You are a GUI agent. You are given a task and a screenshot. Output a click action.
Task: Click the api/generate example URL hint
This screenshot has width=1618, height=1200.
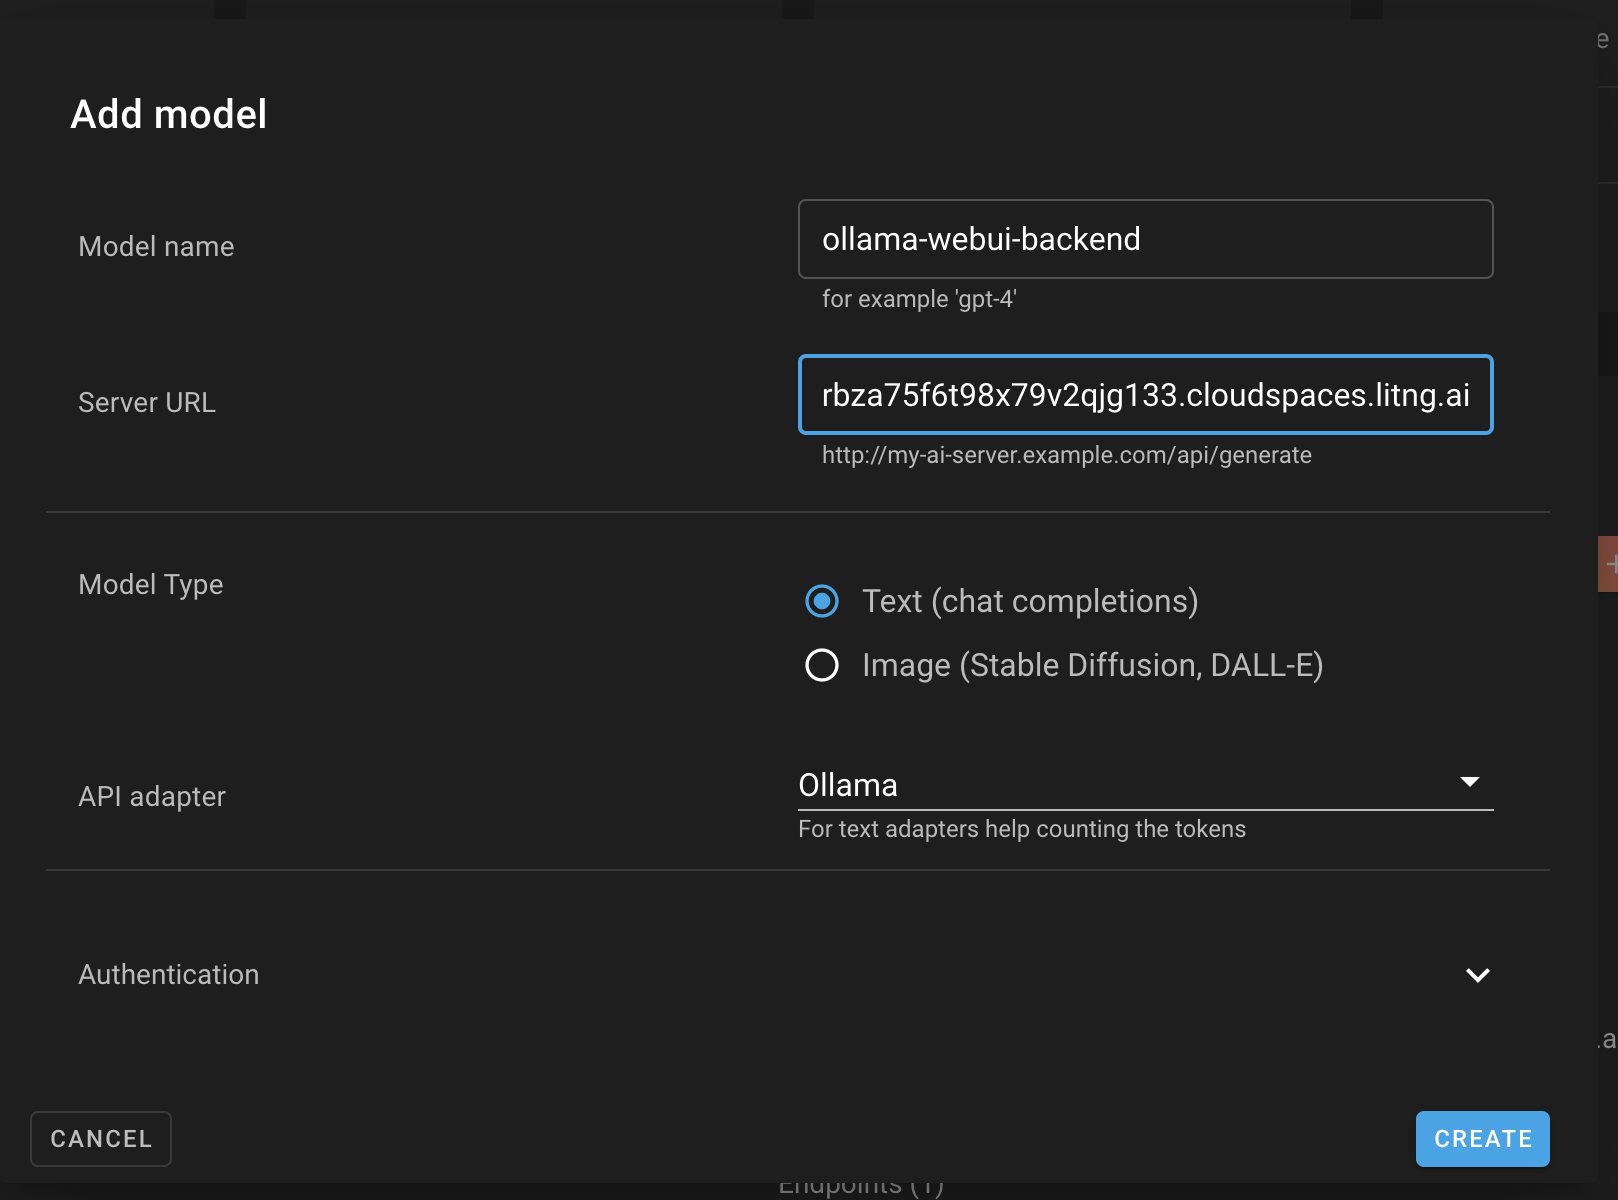pyautogui.click(x=1066, y=455)
